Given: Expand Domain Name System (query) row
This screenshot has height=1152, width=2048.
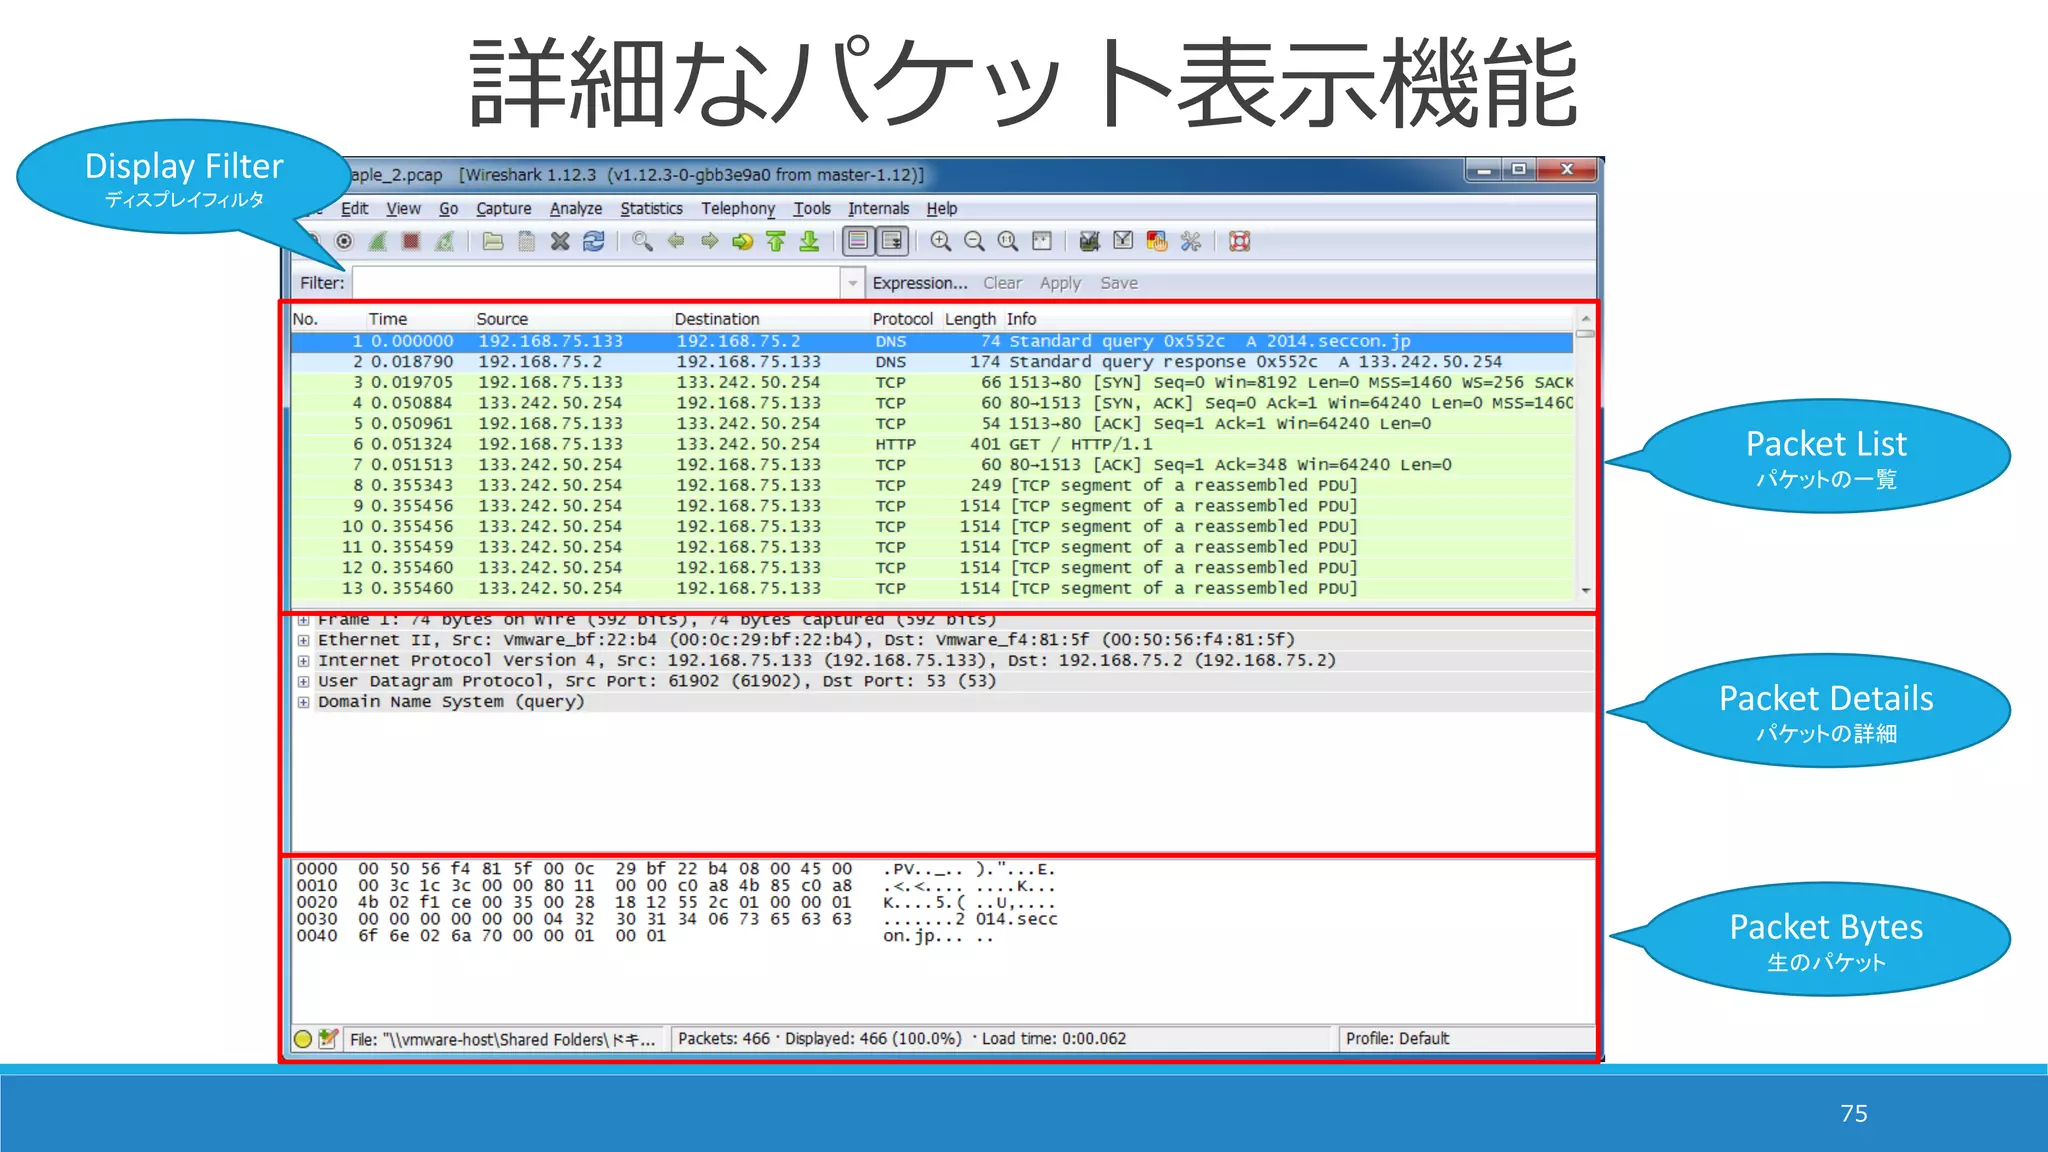Looking at the screenshot, I should click(303, 702).
